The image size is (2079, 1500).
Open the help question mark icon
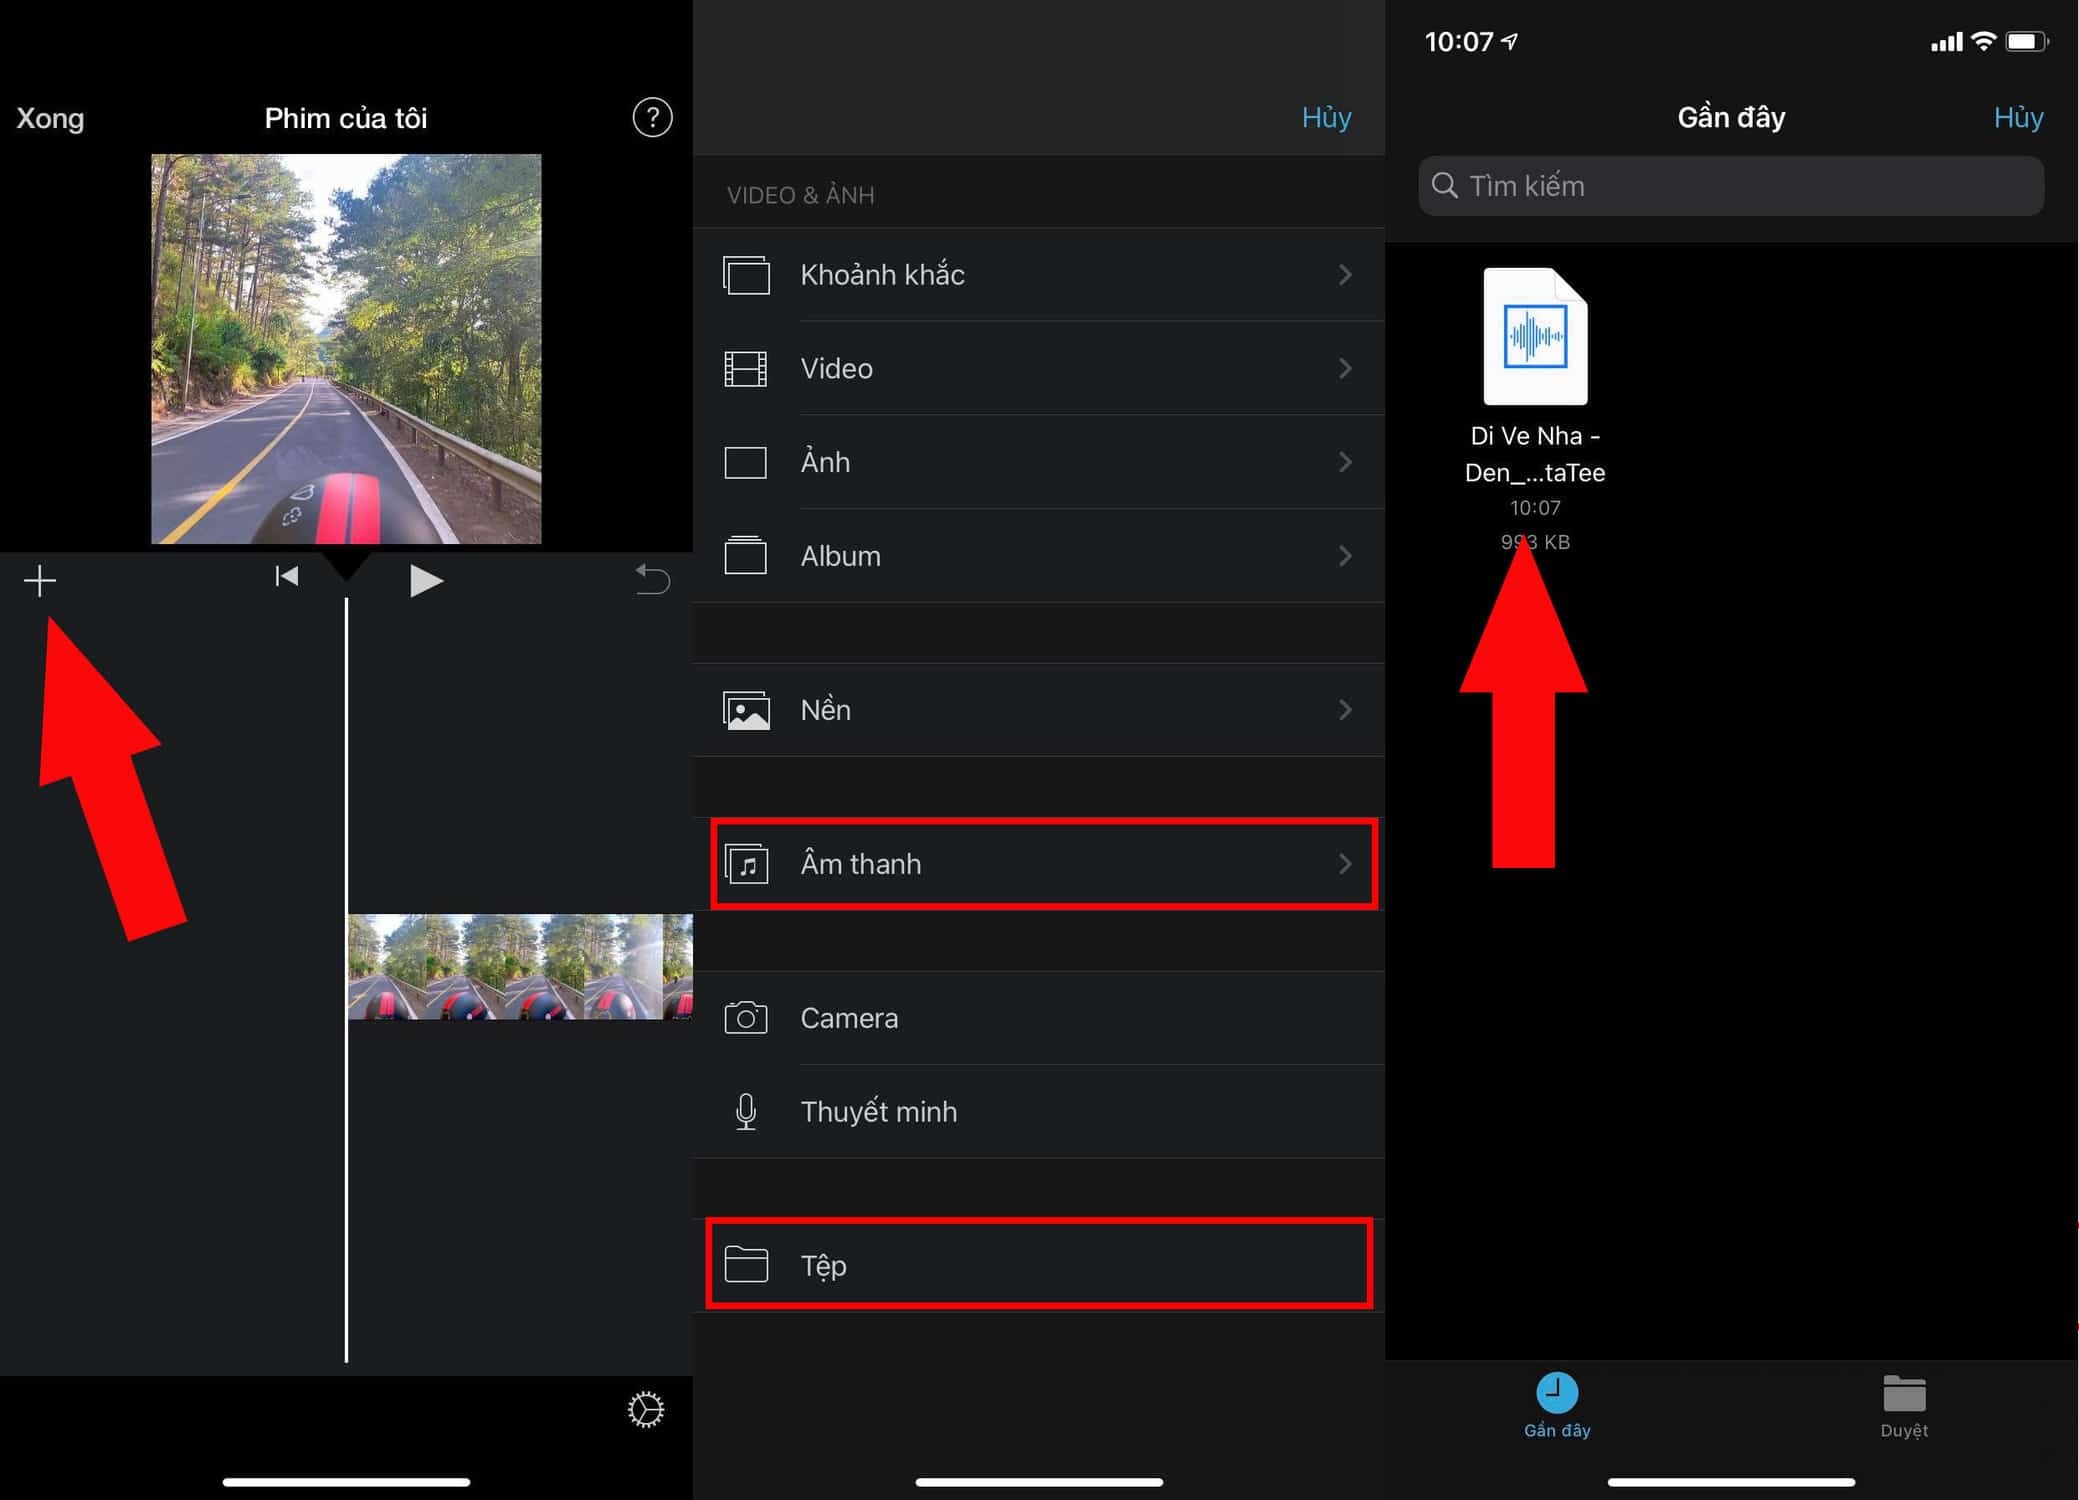point(652,118)
